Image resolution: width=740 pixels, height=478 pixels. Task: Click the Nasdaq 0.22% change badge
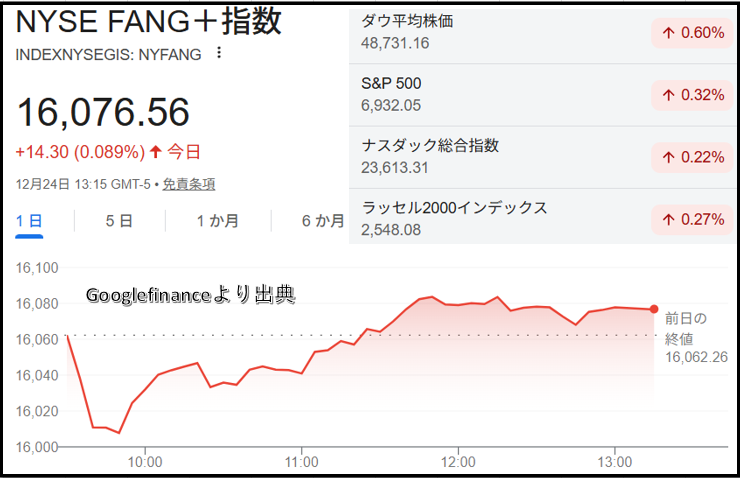pos(691,157)
